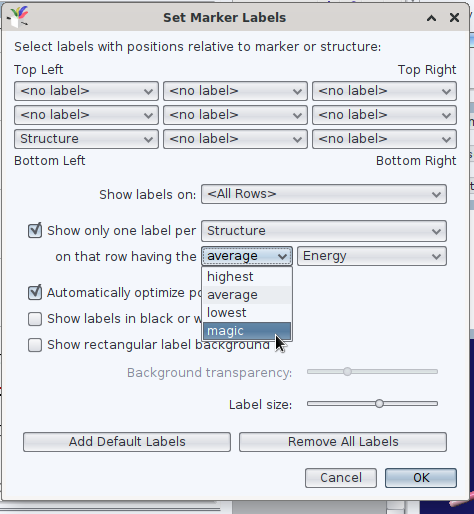The width and height of the screenshot is (474, 514).
Task: Click the Remove All Labels button
Action: pyautogui.click(x=343, y=442)
